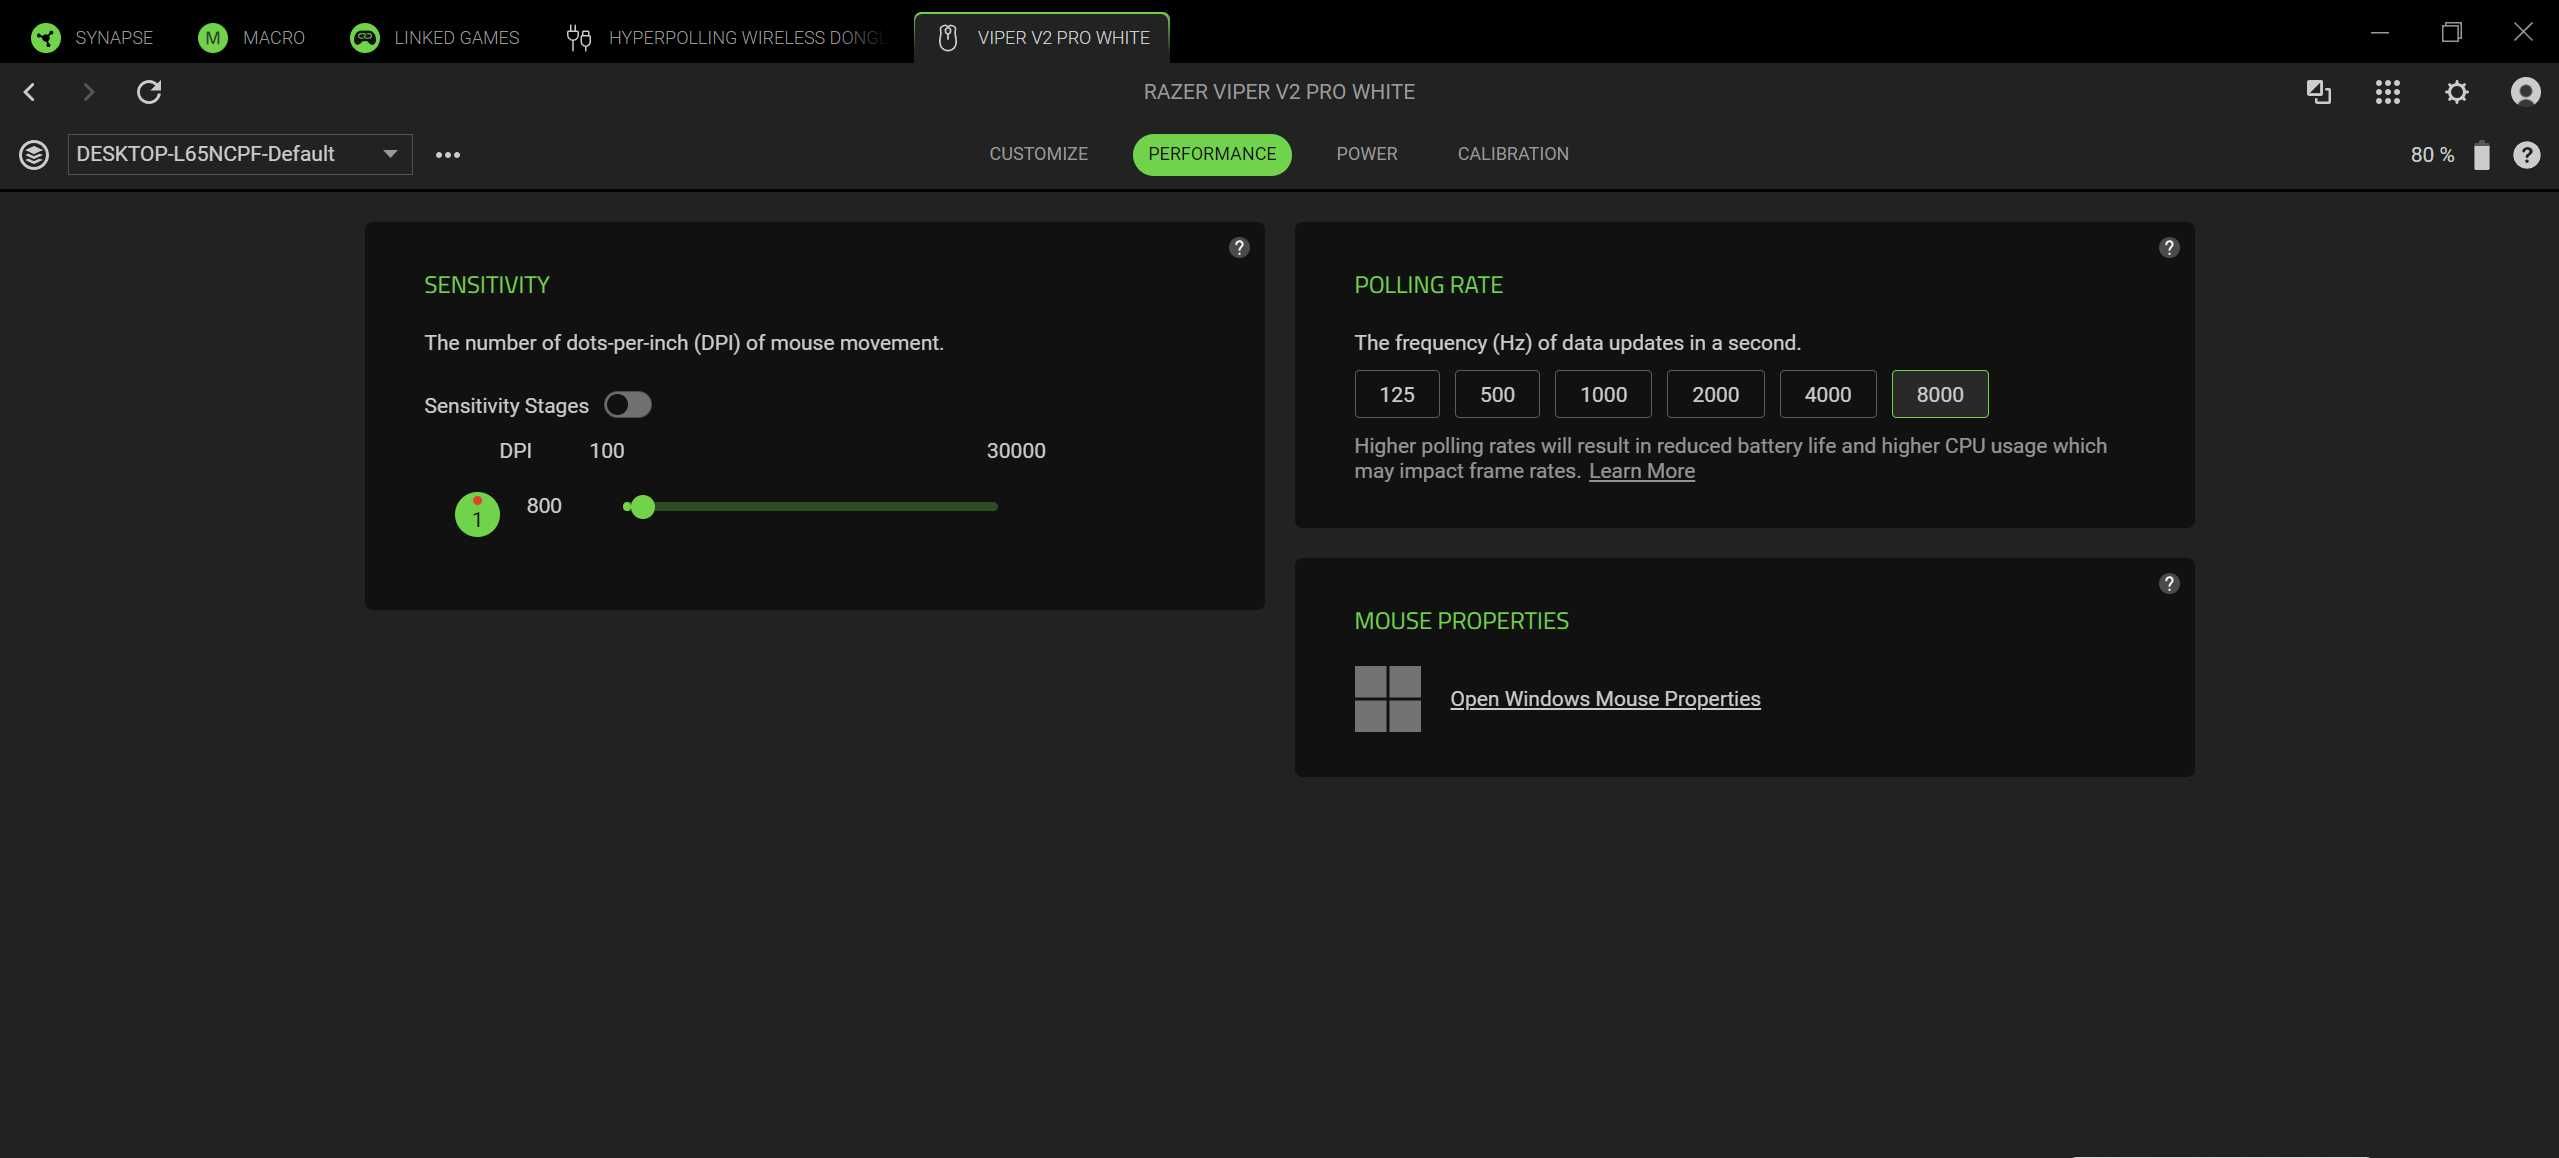Open the Learn More link

[1642, 471]
